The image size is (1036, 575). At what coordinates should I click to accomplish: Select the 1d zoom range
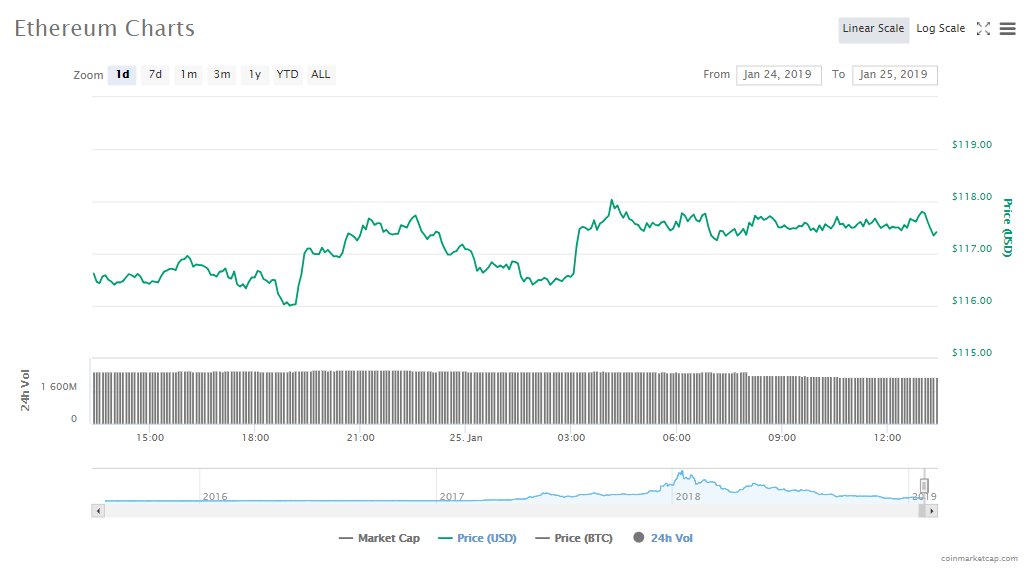pos(122,75)
